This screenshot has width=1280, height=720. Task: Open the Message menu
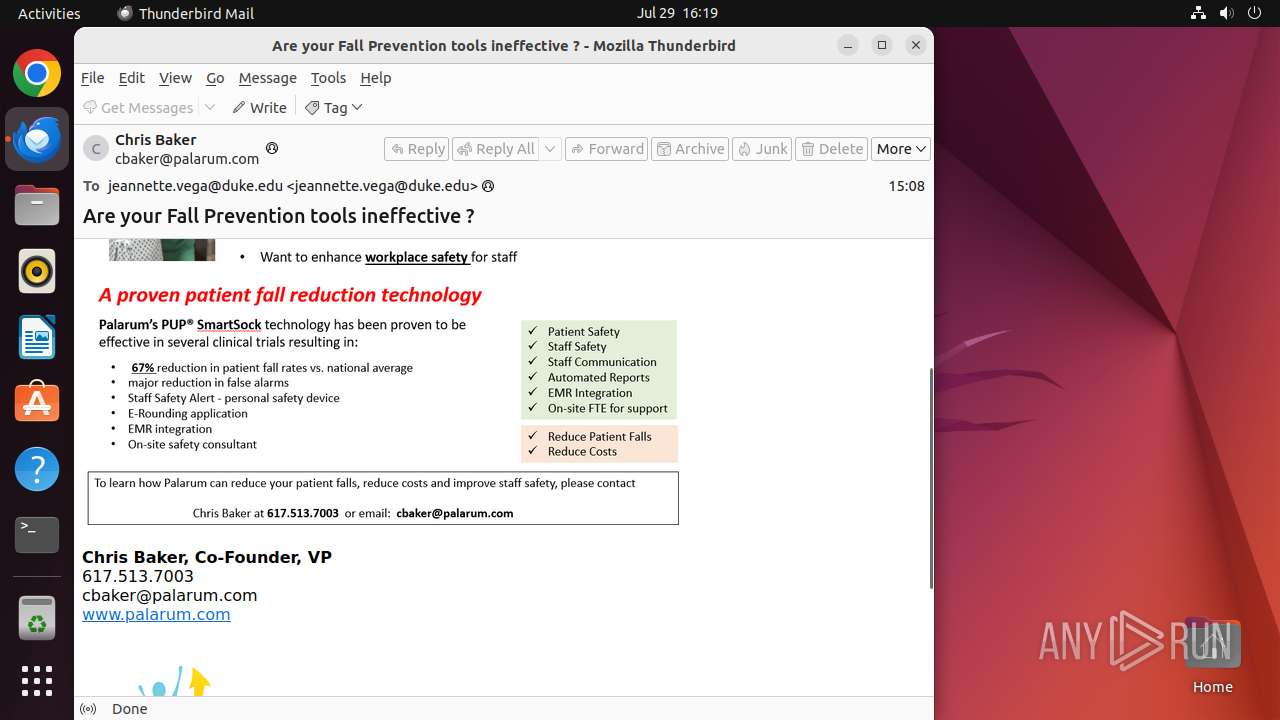coord(267,78)
